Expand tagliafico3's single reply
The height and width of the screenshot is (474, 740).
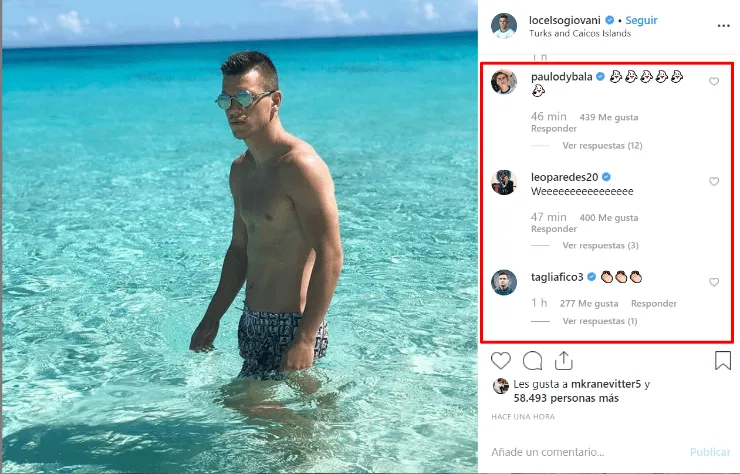pos(599,321)
